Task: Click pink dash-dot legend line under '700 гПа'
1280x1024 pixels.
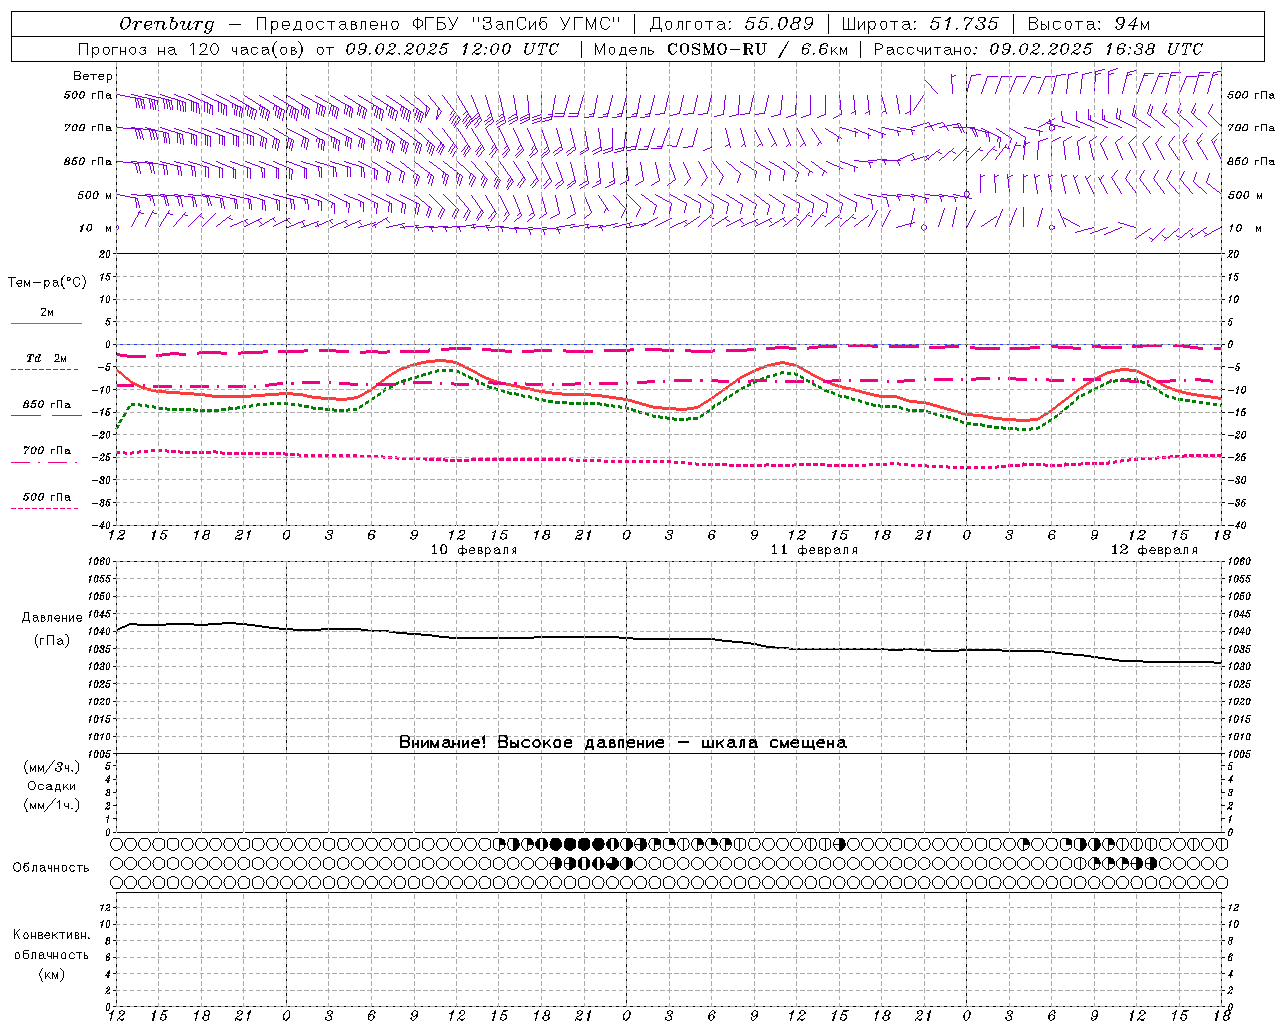Action: [x=45, y=462]
